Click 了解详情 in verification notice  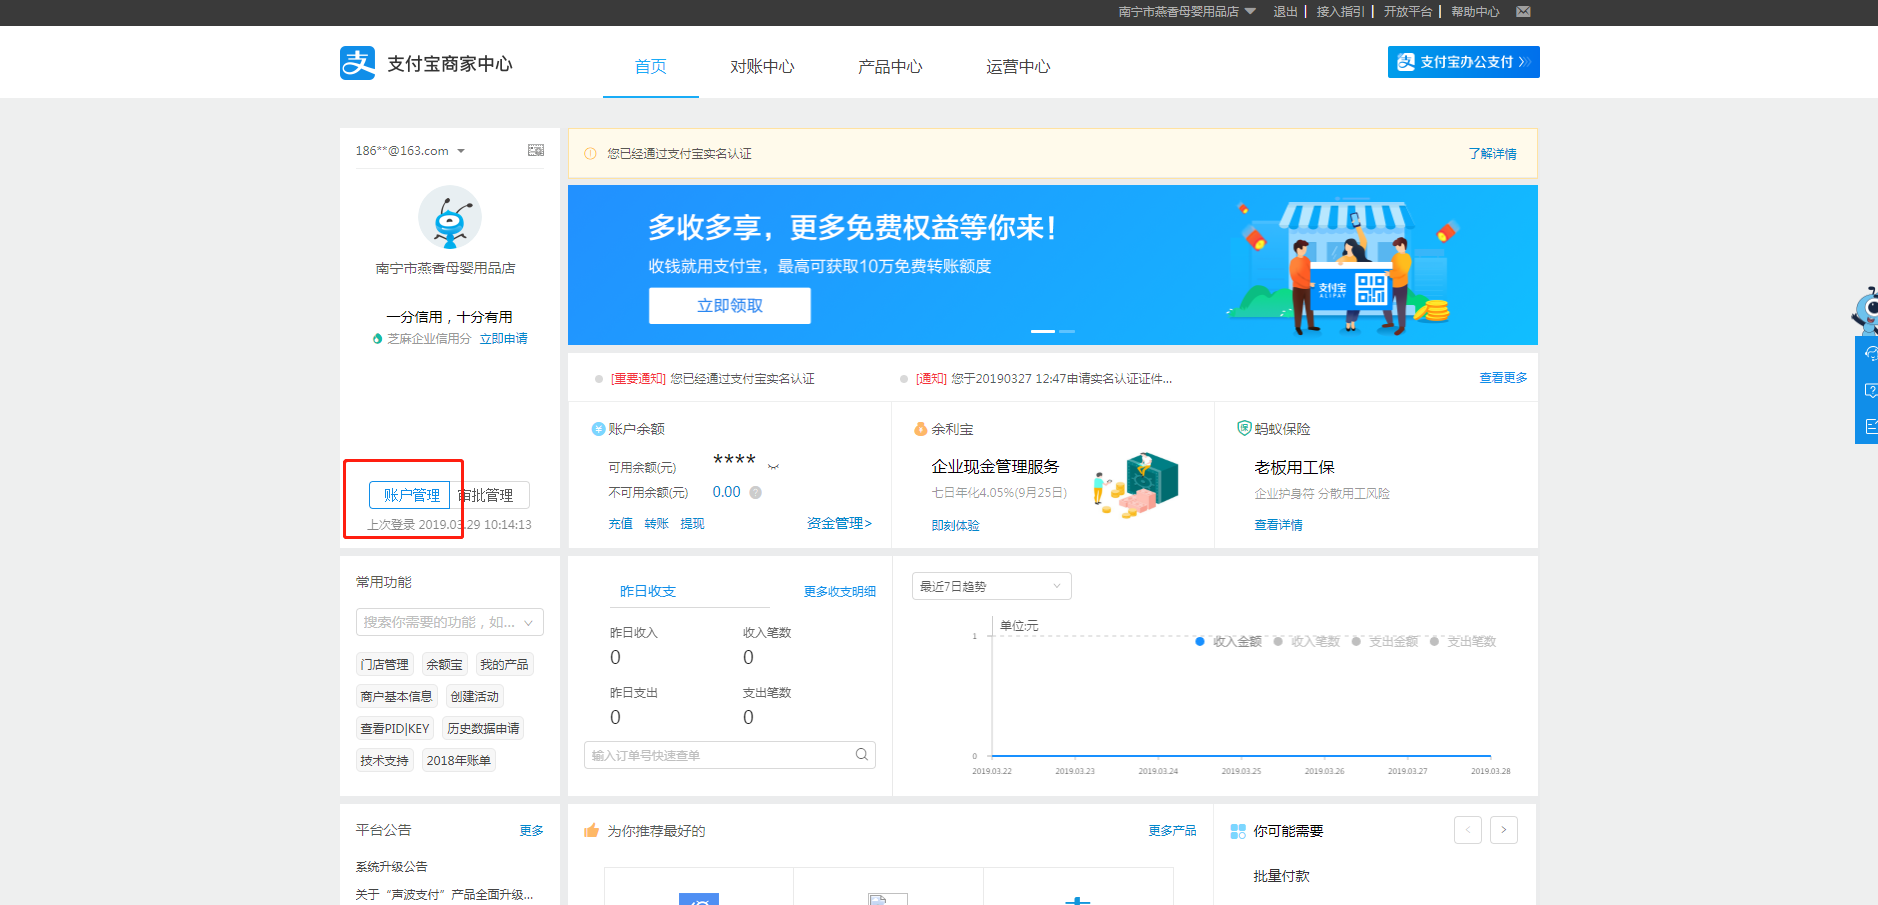click(1492, 153)
